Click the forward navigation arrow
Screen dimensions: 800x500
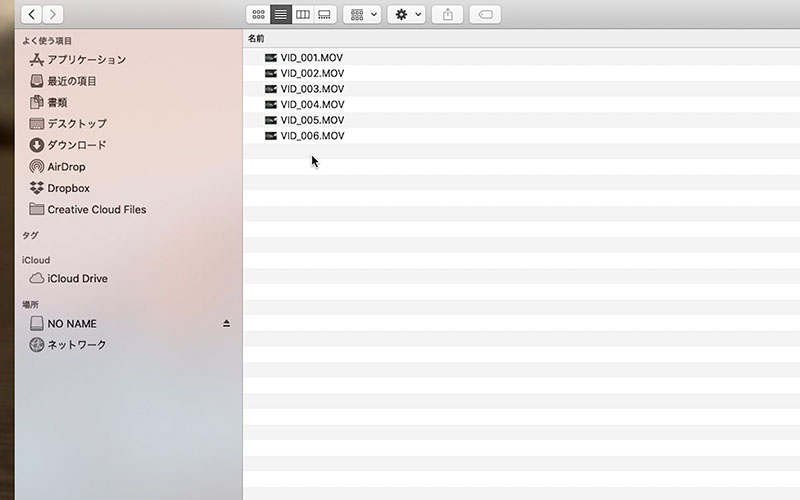pos(53,14)
